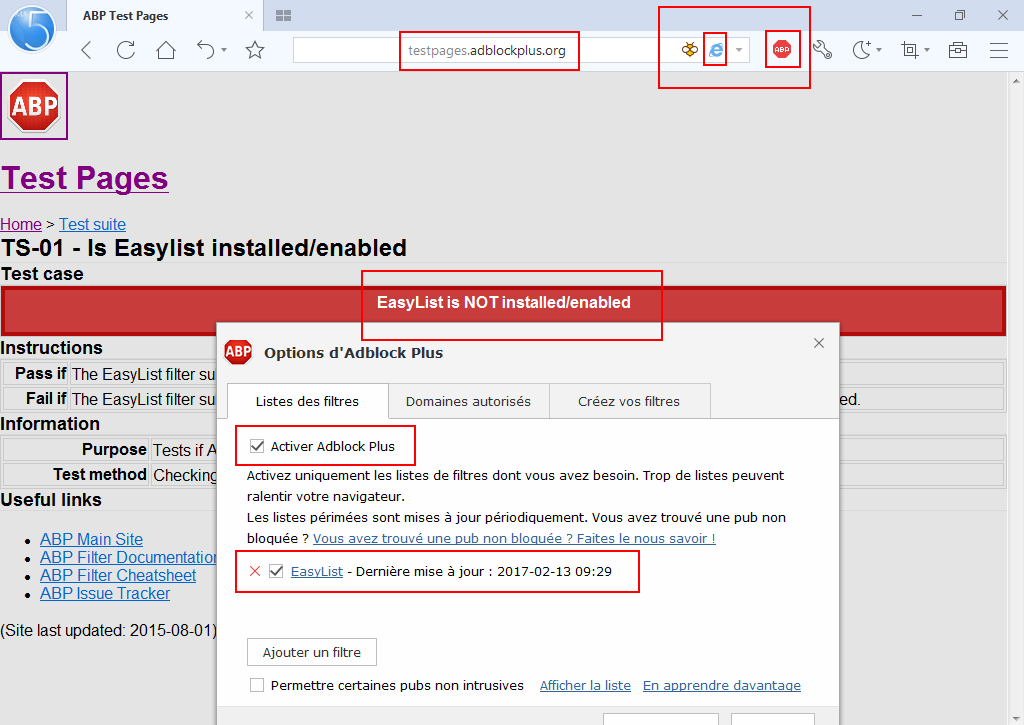Minimize the browser window

coord(917,15)
